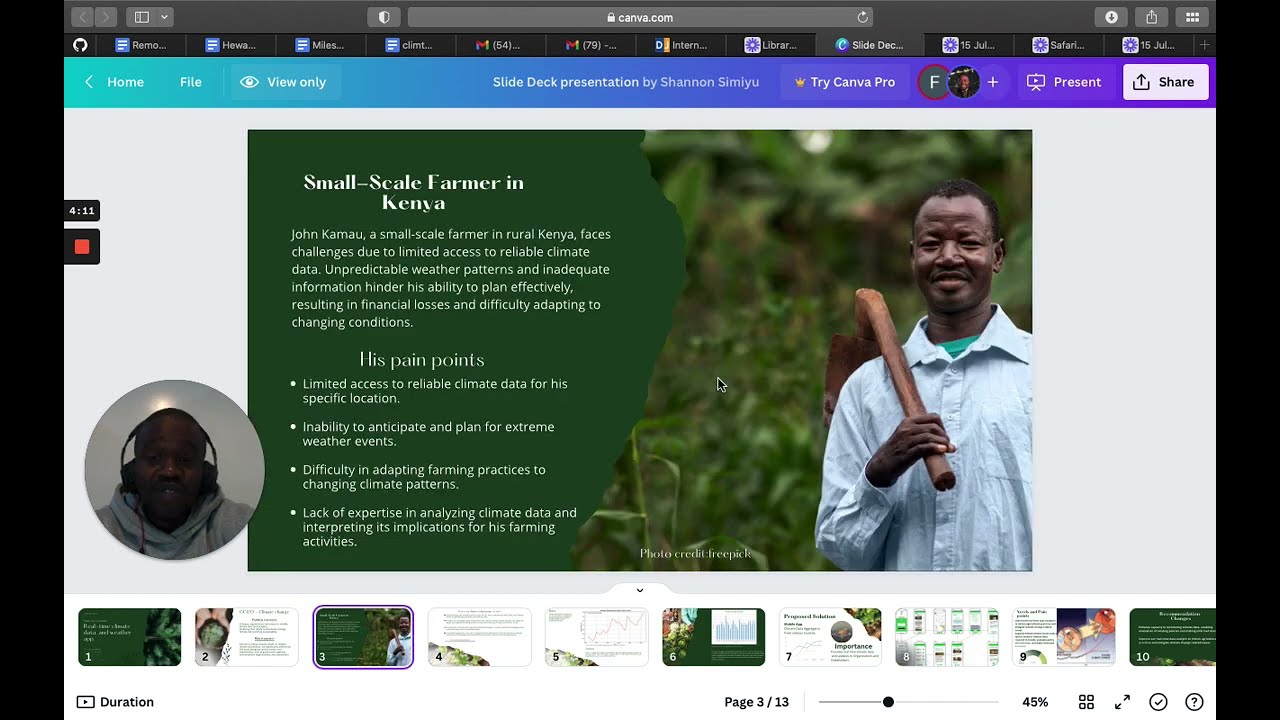Image resolution: width=1280 pixels, height=720 pixels.
Task: Collapse the page thumbnails with the chevron
Action: pyautogui.click(x=640, y=590)
